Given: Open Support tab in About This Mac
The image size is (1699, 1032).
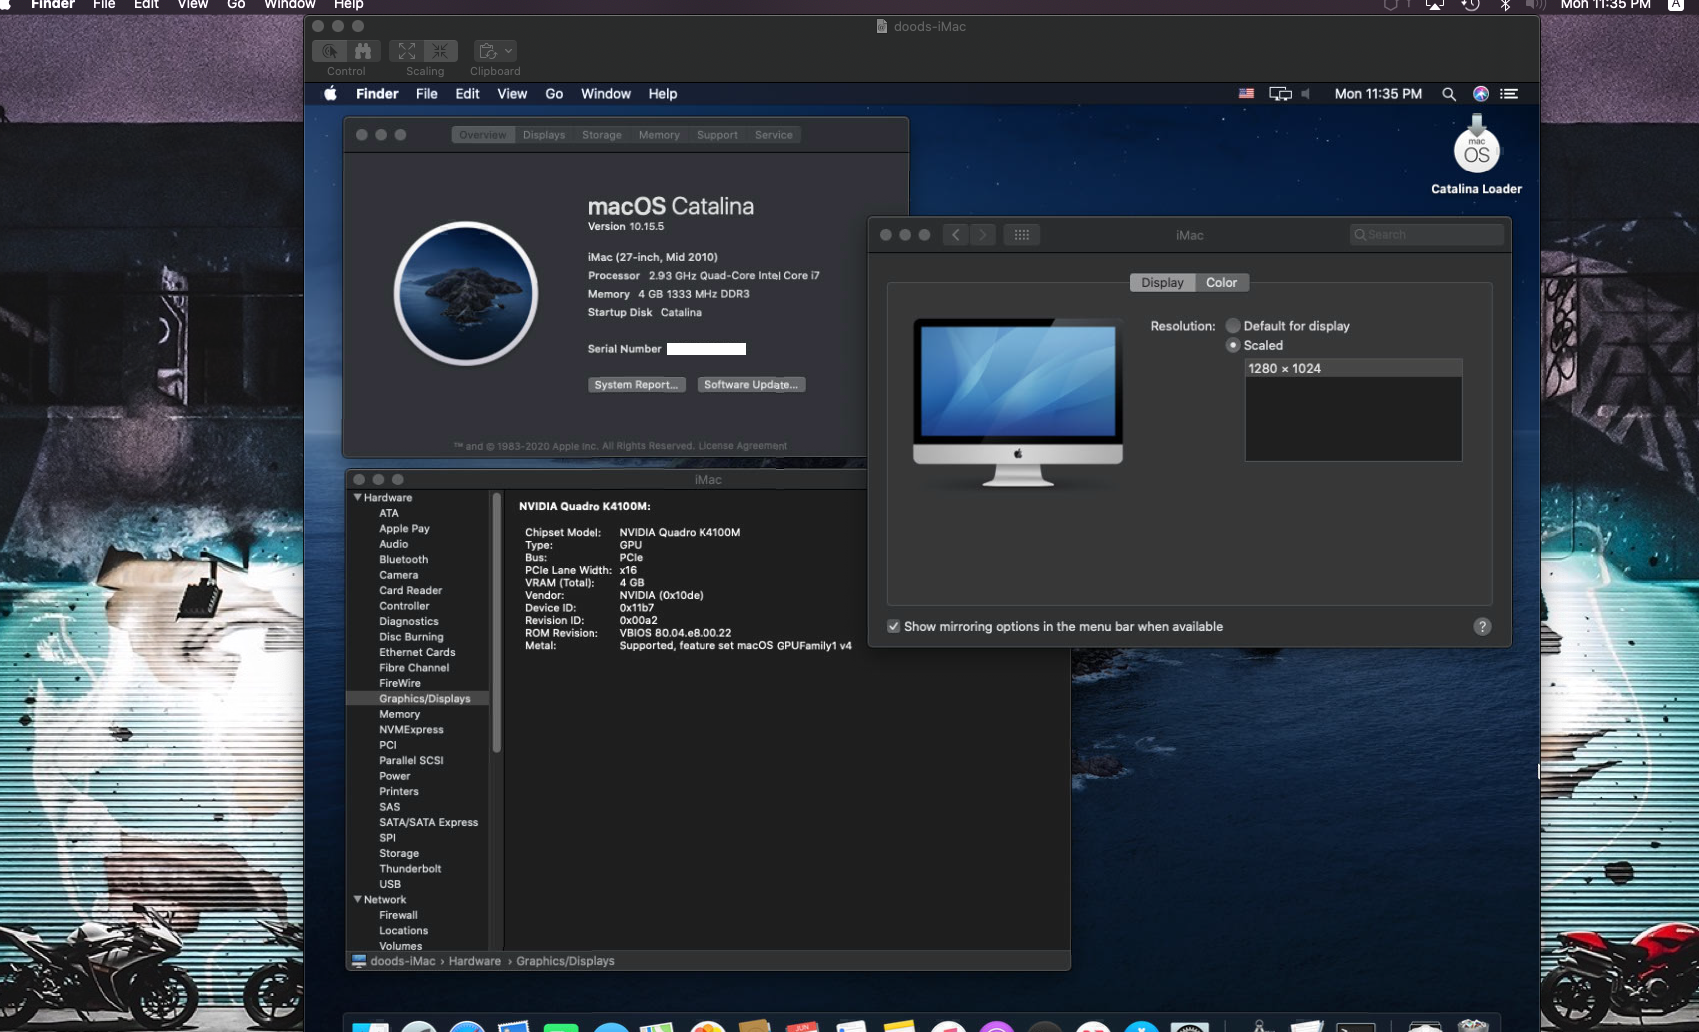Looking at the screenshot, I should (x=717, y=135).
